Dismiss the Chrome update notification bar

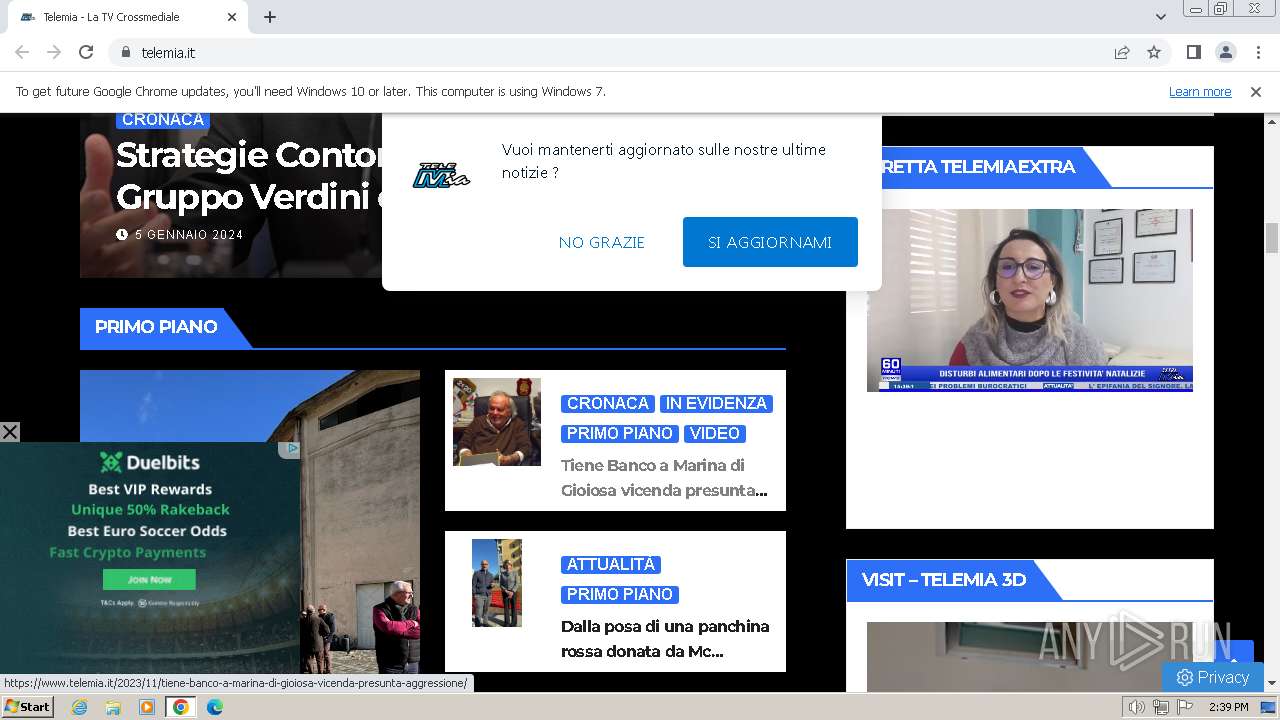point(1256,91)
